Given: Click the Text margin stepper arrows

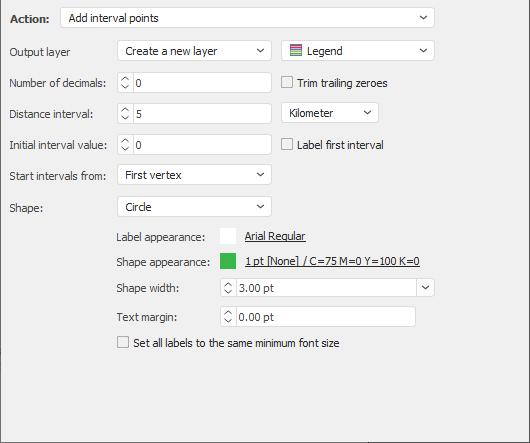Looking at the screenshot, I should (x=228, y=317).
